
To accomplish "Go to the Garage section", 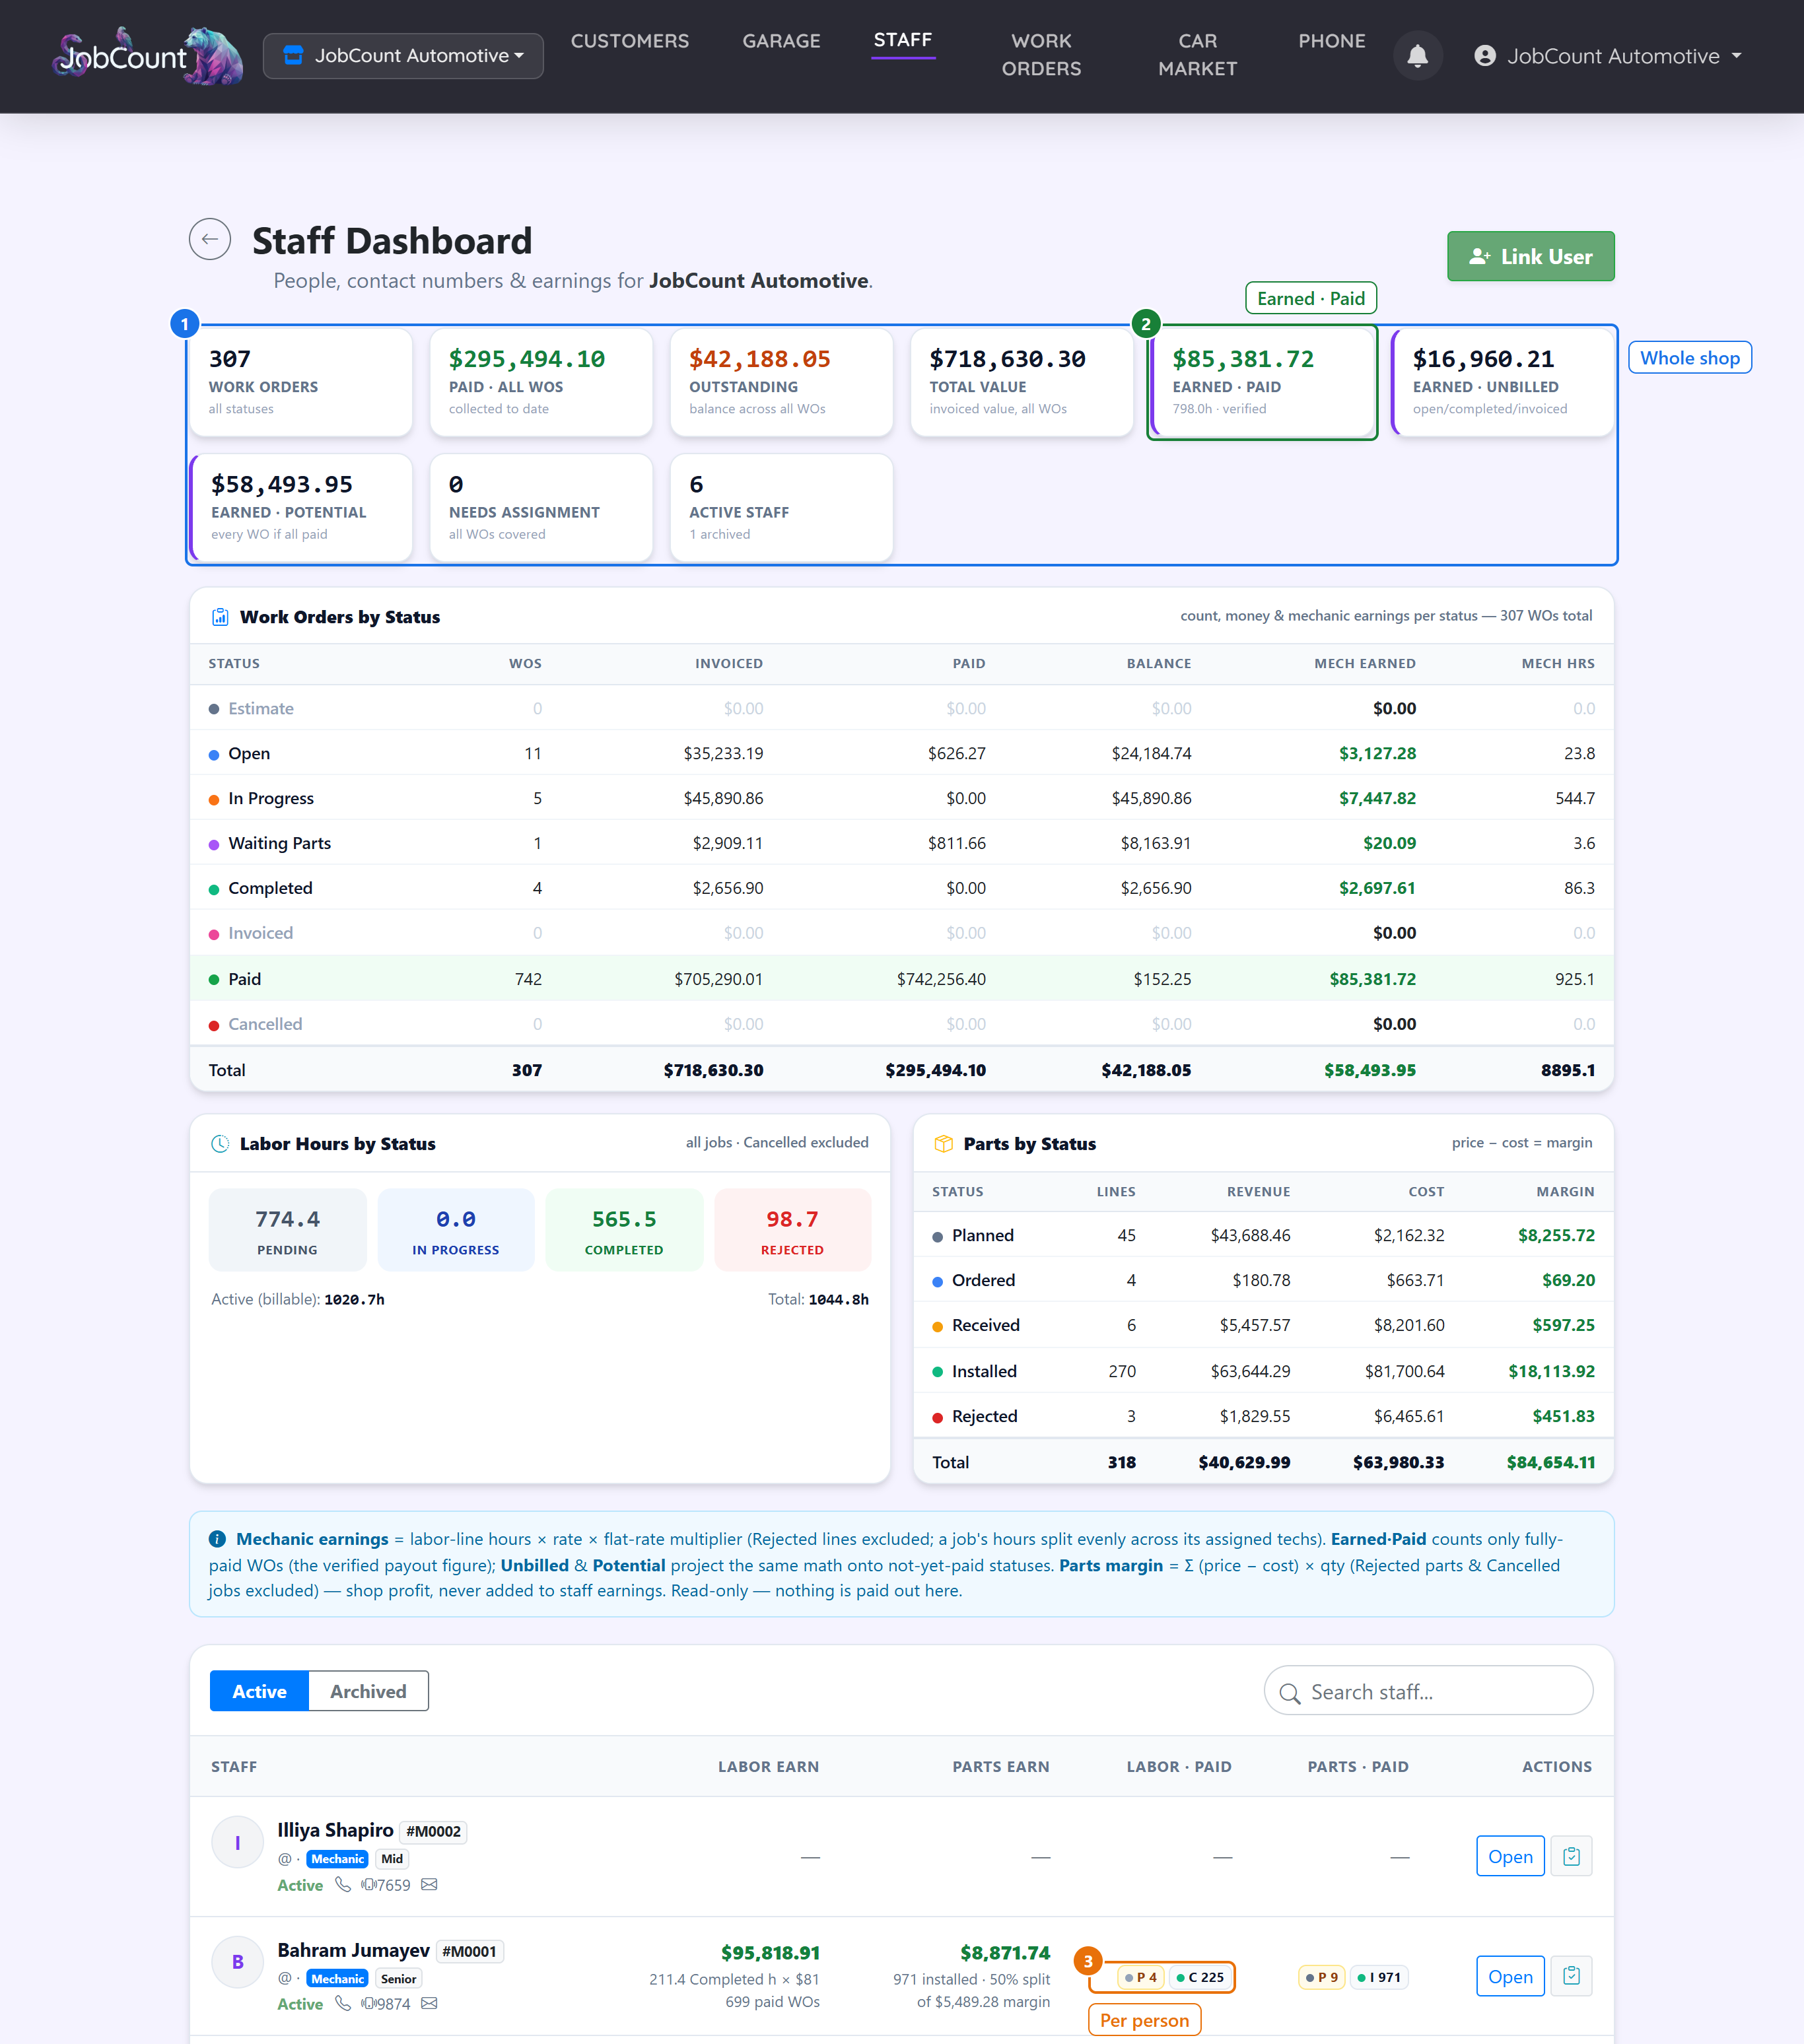I will [781, 41].
